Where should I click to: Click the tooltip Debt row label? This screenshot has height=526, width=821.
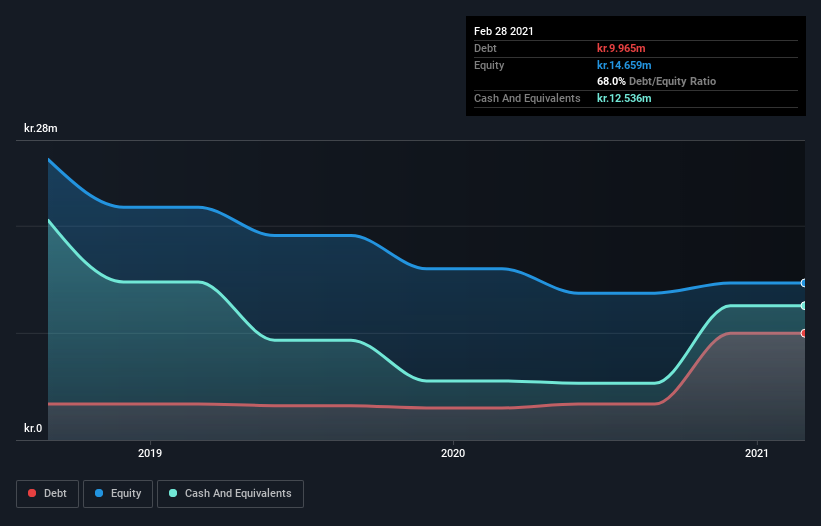(x=485, y=48)
